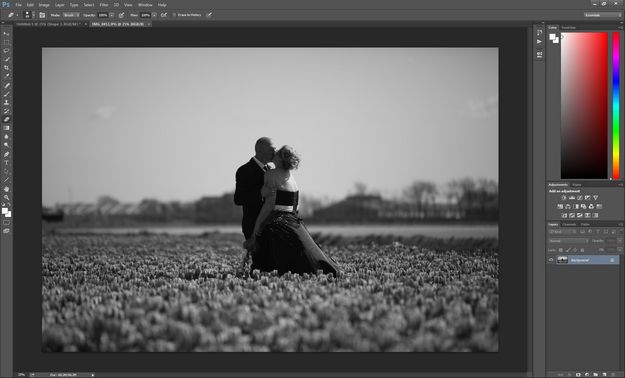This screenshot has width=625, height=378.
Task: Select the Gradient tool
Action: click(6, 128)
